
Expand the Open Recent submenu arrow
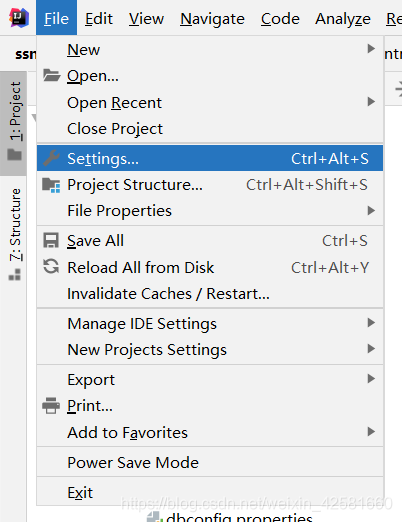point(371,102)
